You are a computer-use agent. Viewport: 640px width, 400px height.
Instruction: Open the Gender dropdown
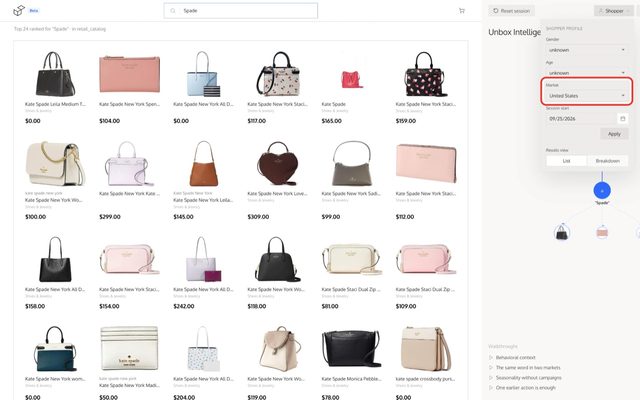587,50
